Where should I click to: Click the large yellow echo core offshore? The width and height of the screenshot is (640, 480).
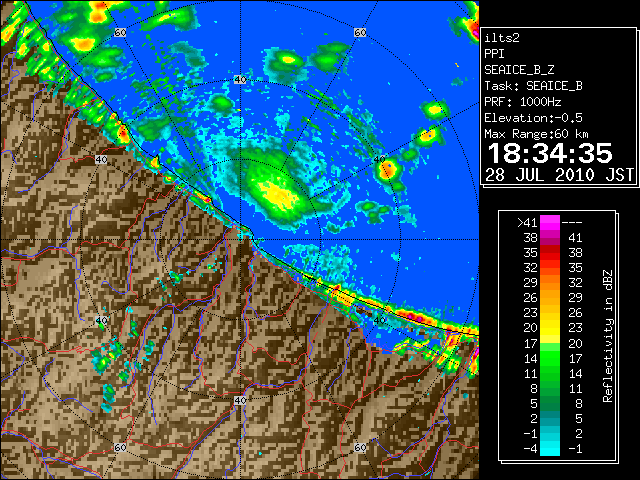279,195
